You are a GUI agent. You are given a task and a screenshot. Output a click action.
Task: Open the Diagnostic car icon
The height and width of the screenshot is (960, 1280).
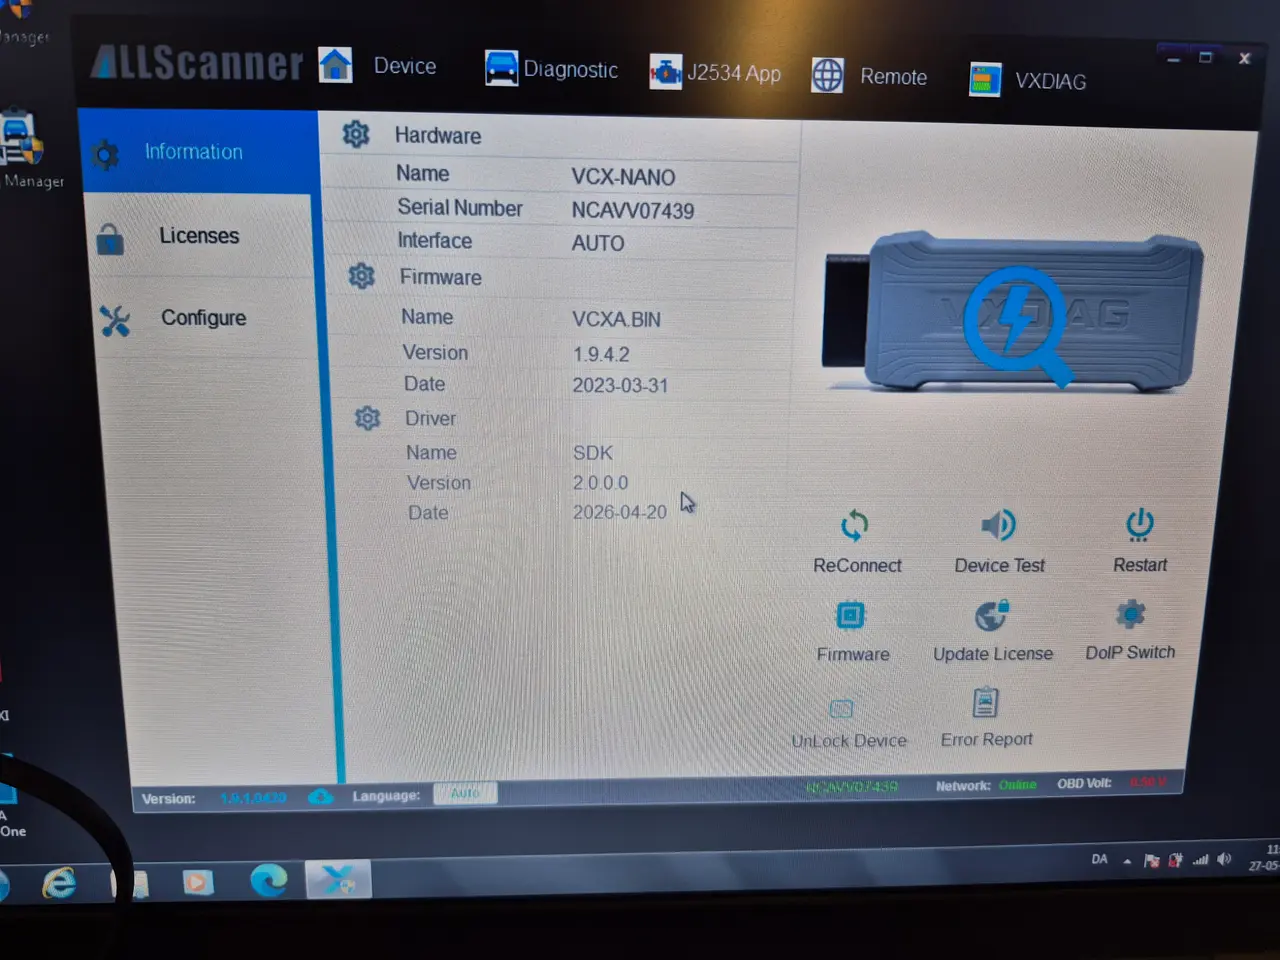pyautogui.click(x=501, y=68)
